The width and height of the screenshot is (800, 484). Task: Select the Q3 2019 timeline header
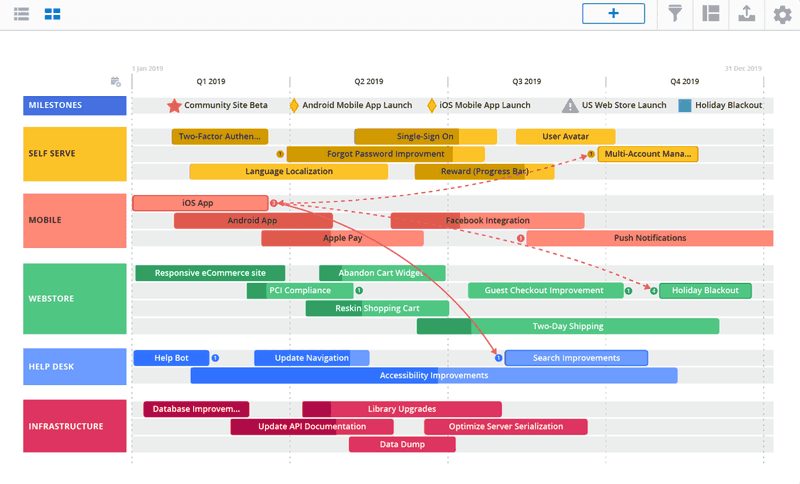tap(527, 82)
